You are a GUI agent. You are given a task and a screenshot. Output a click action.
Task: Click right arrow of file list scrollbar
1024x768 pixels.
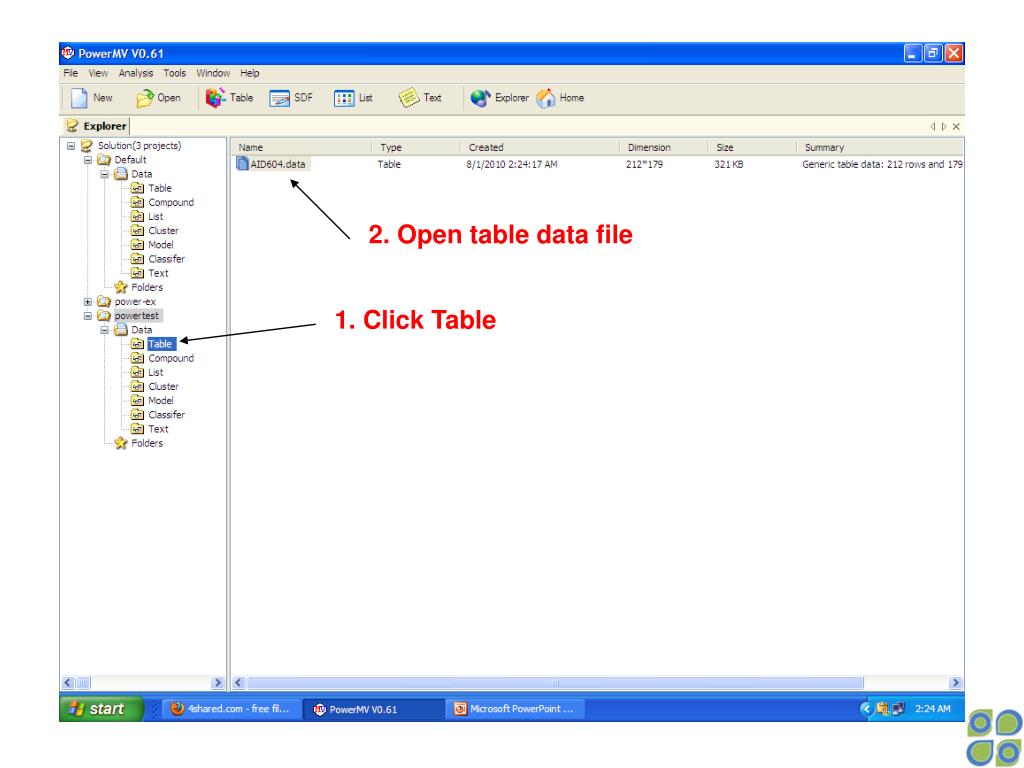[956, 683]
